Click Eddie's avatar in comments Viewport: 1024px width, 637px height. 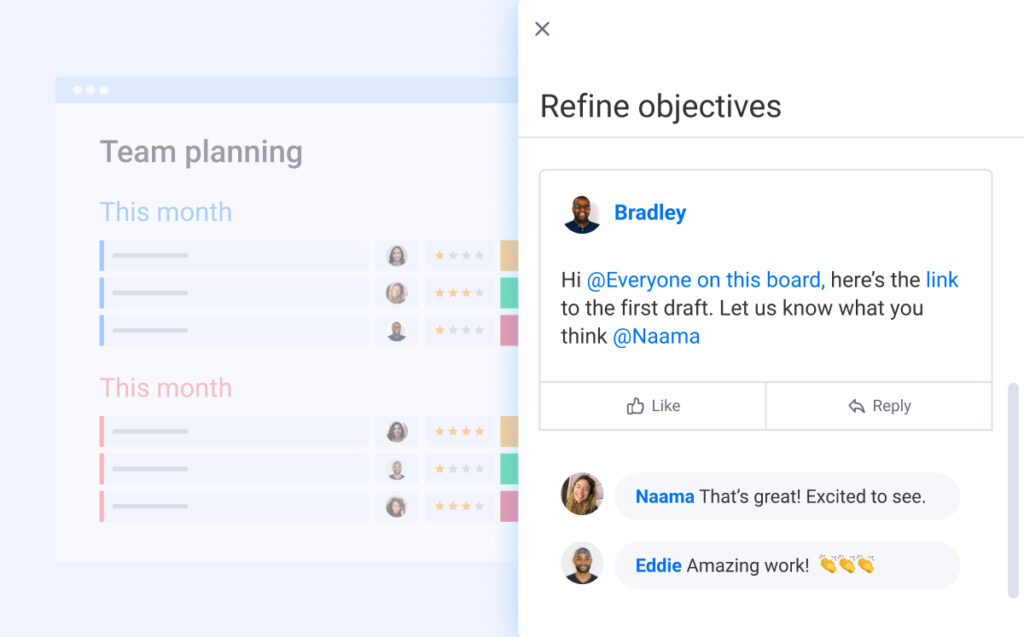(582, 564)
